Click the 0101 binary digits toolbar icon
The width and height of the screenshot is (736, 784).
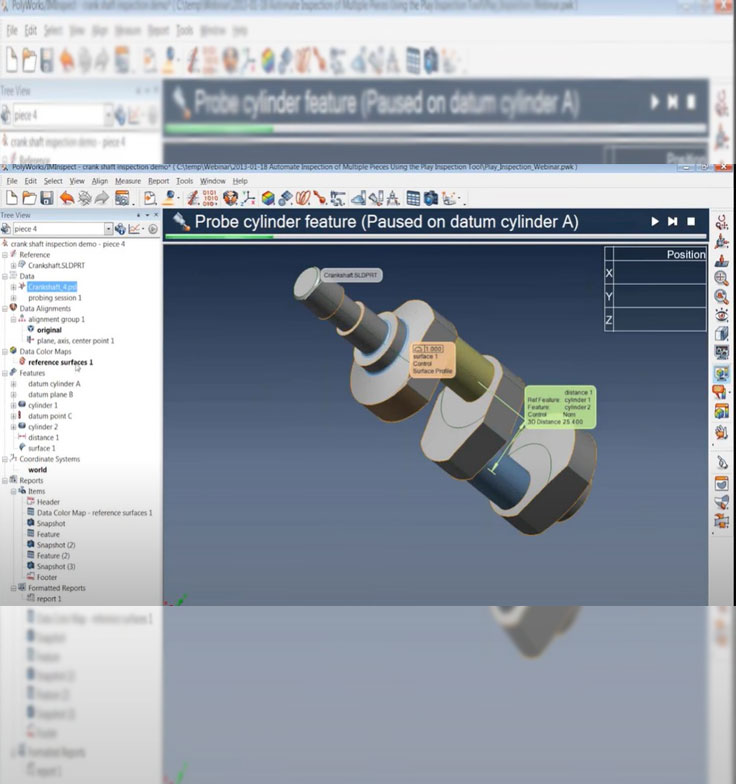coord(210,198)
